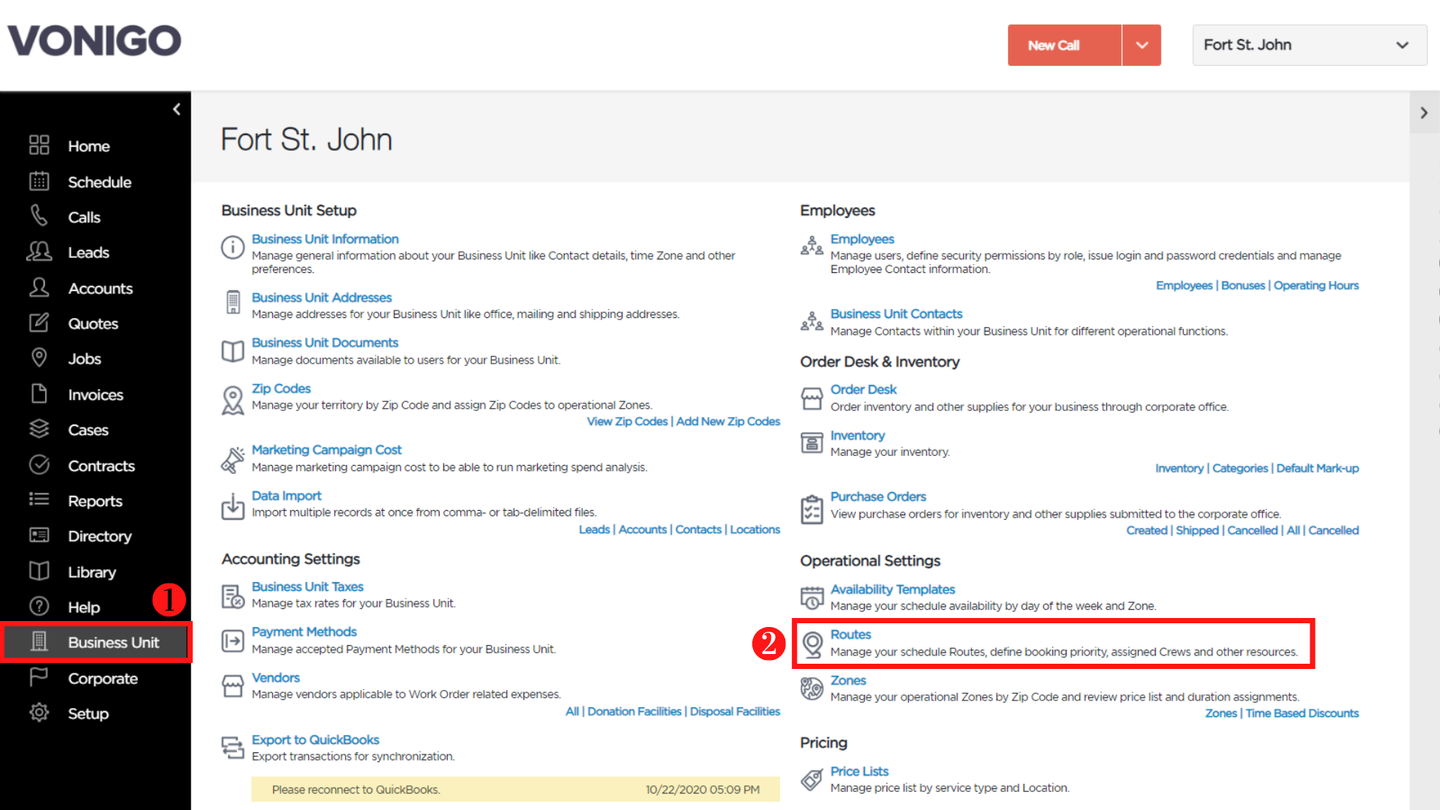Click the Business Unit Documents book icon

232,351
